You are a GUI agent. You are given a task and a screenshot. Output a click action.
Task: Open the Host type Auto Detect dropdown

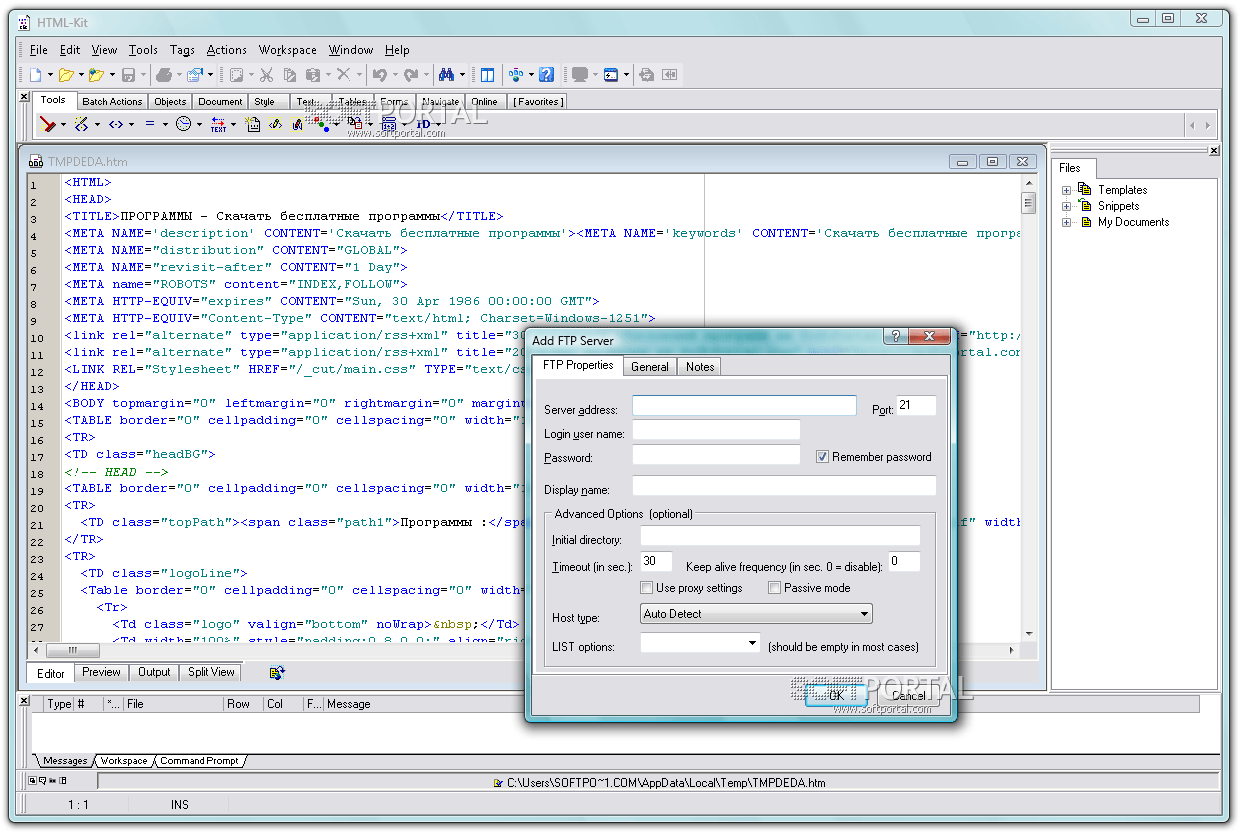(756, 614)
